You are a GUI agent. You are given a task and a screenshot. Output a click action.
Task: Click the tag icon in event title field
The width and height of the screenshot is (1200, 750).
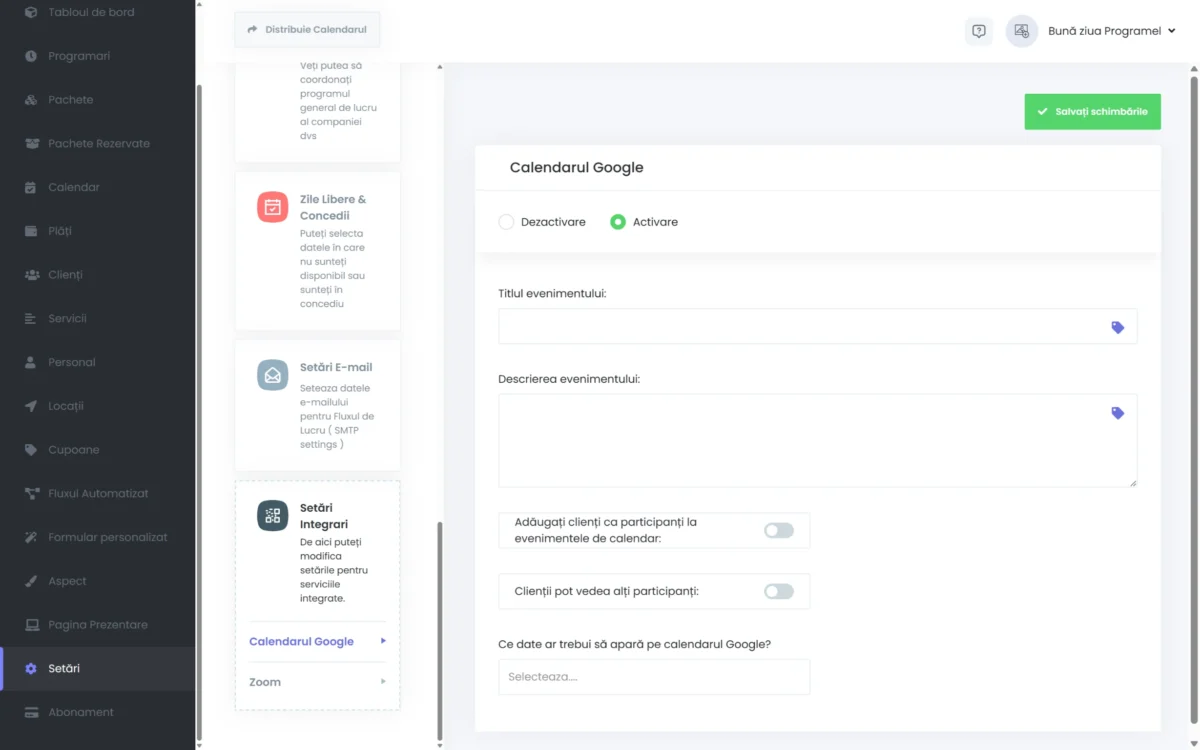click(1117, 327)
